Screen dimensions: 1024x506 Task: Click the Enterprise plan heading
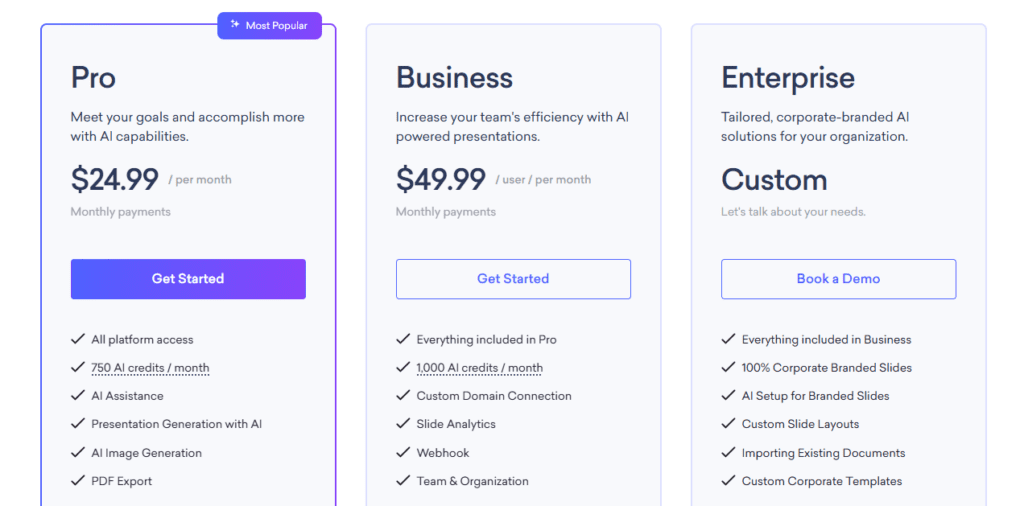pyautogui.click(x=788, y=78)
